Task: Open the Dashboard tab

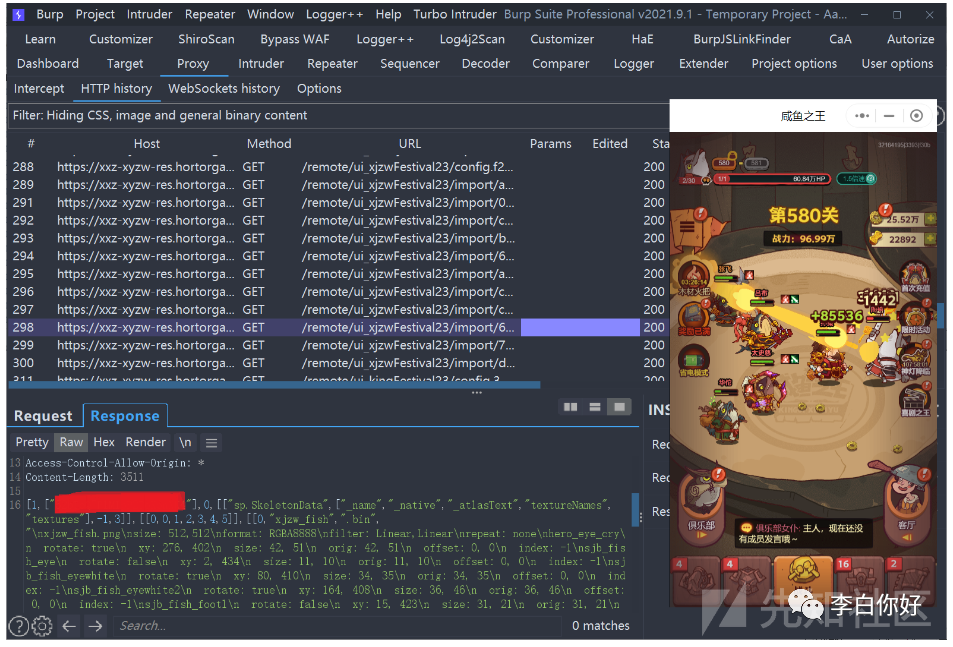Action: point(48,63)
